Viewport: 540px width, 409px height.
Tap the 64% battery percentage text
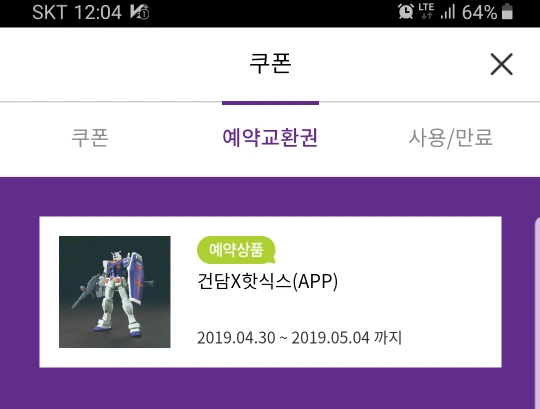[479, 12]
